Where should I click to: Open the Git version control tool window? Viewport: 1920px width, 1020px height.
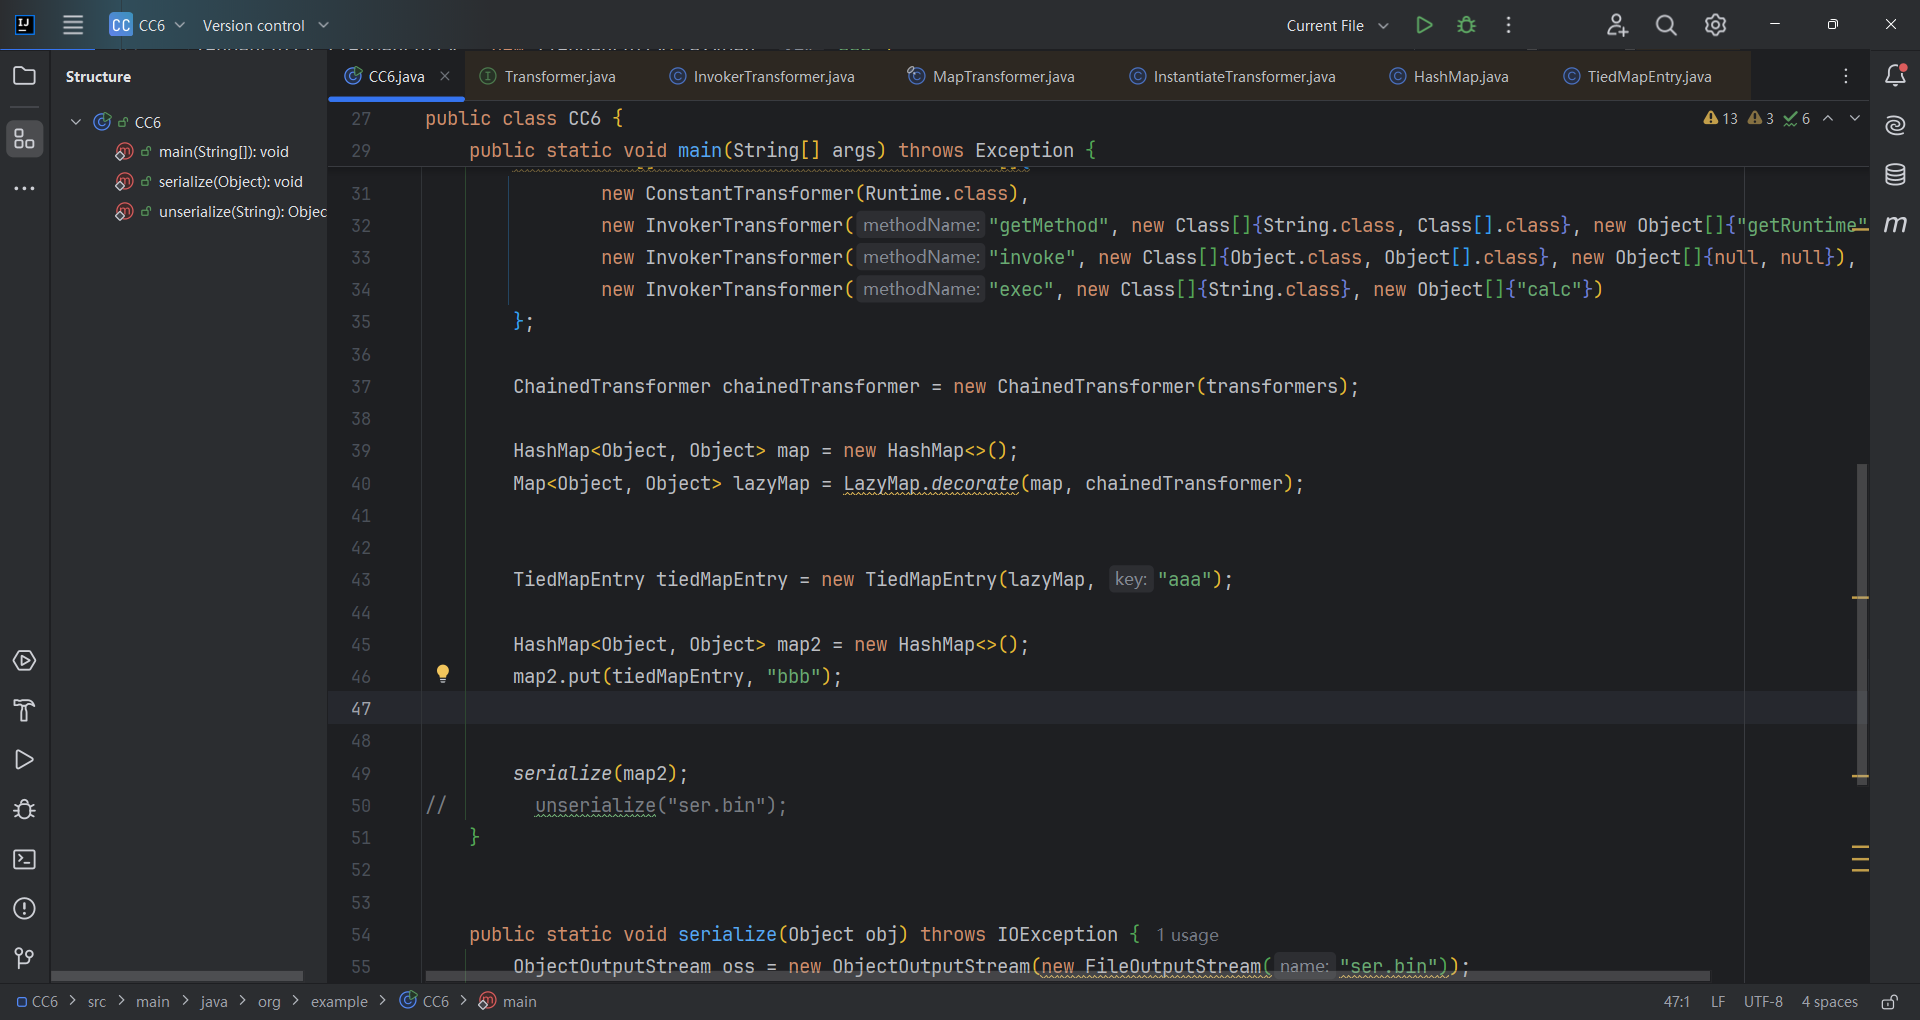24,958
